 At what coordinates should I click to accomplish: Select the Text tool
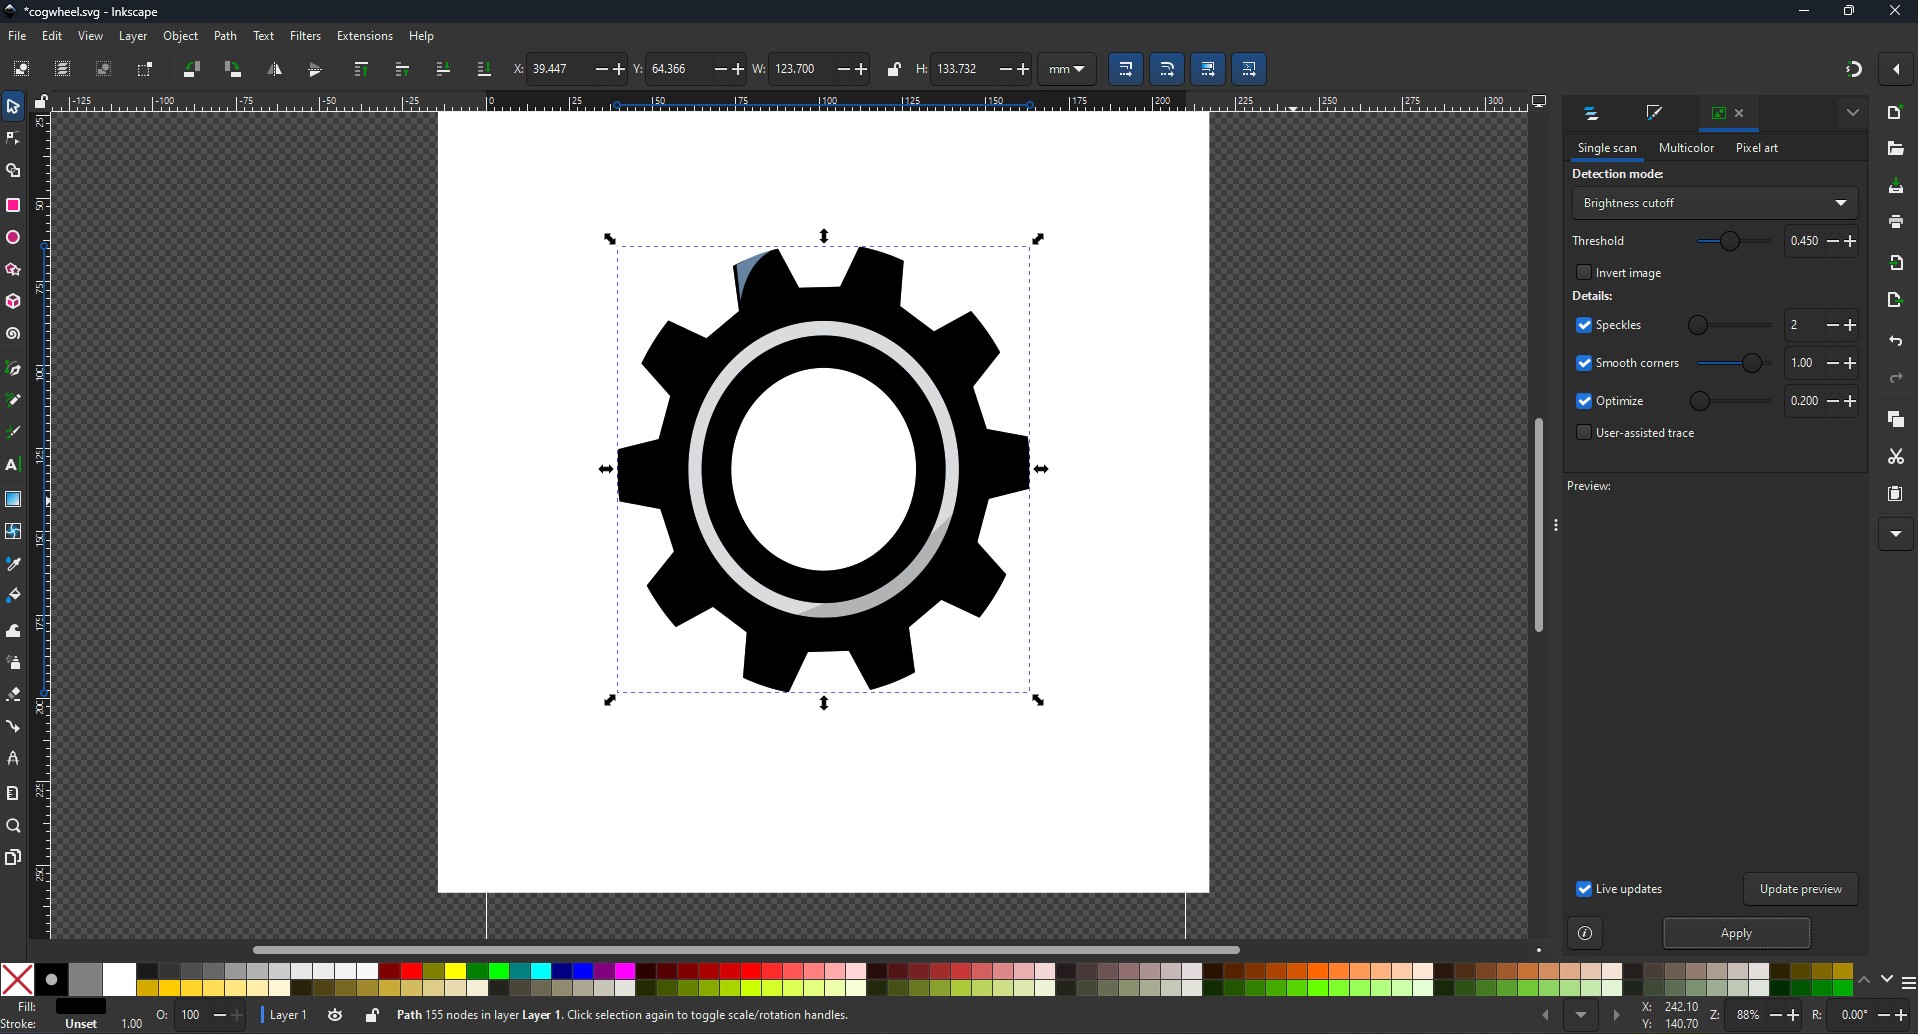tap(13, 465)
